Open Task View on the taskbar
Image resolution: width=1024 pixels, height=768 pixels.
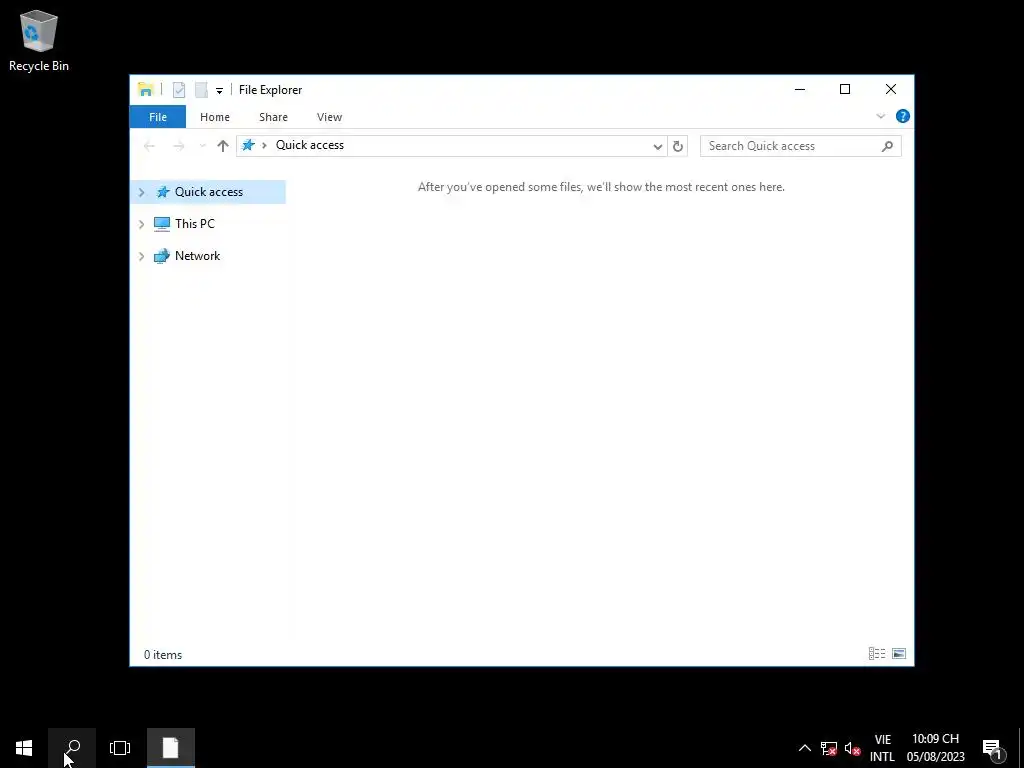(x=120, y=748)
